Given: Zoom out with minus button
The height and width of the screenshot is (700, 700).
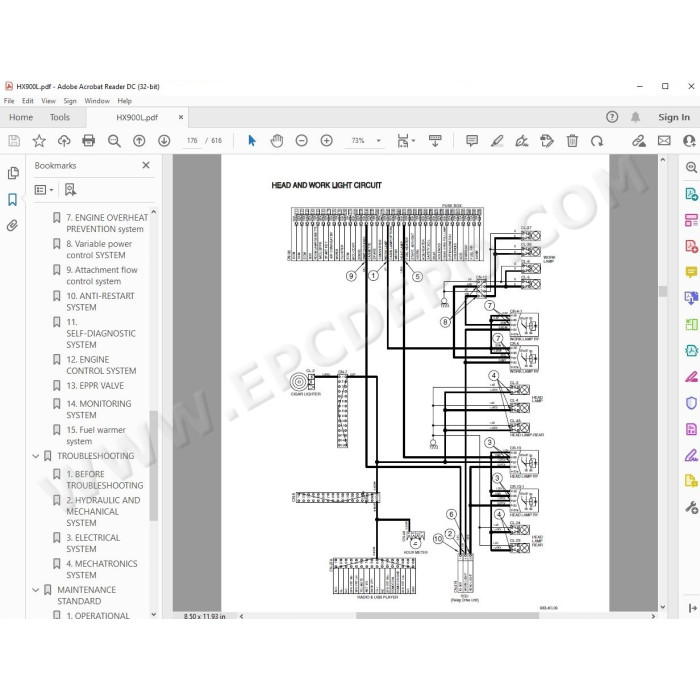Looking at the screenshot, I should click(302, 141).
